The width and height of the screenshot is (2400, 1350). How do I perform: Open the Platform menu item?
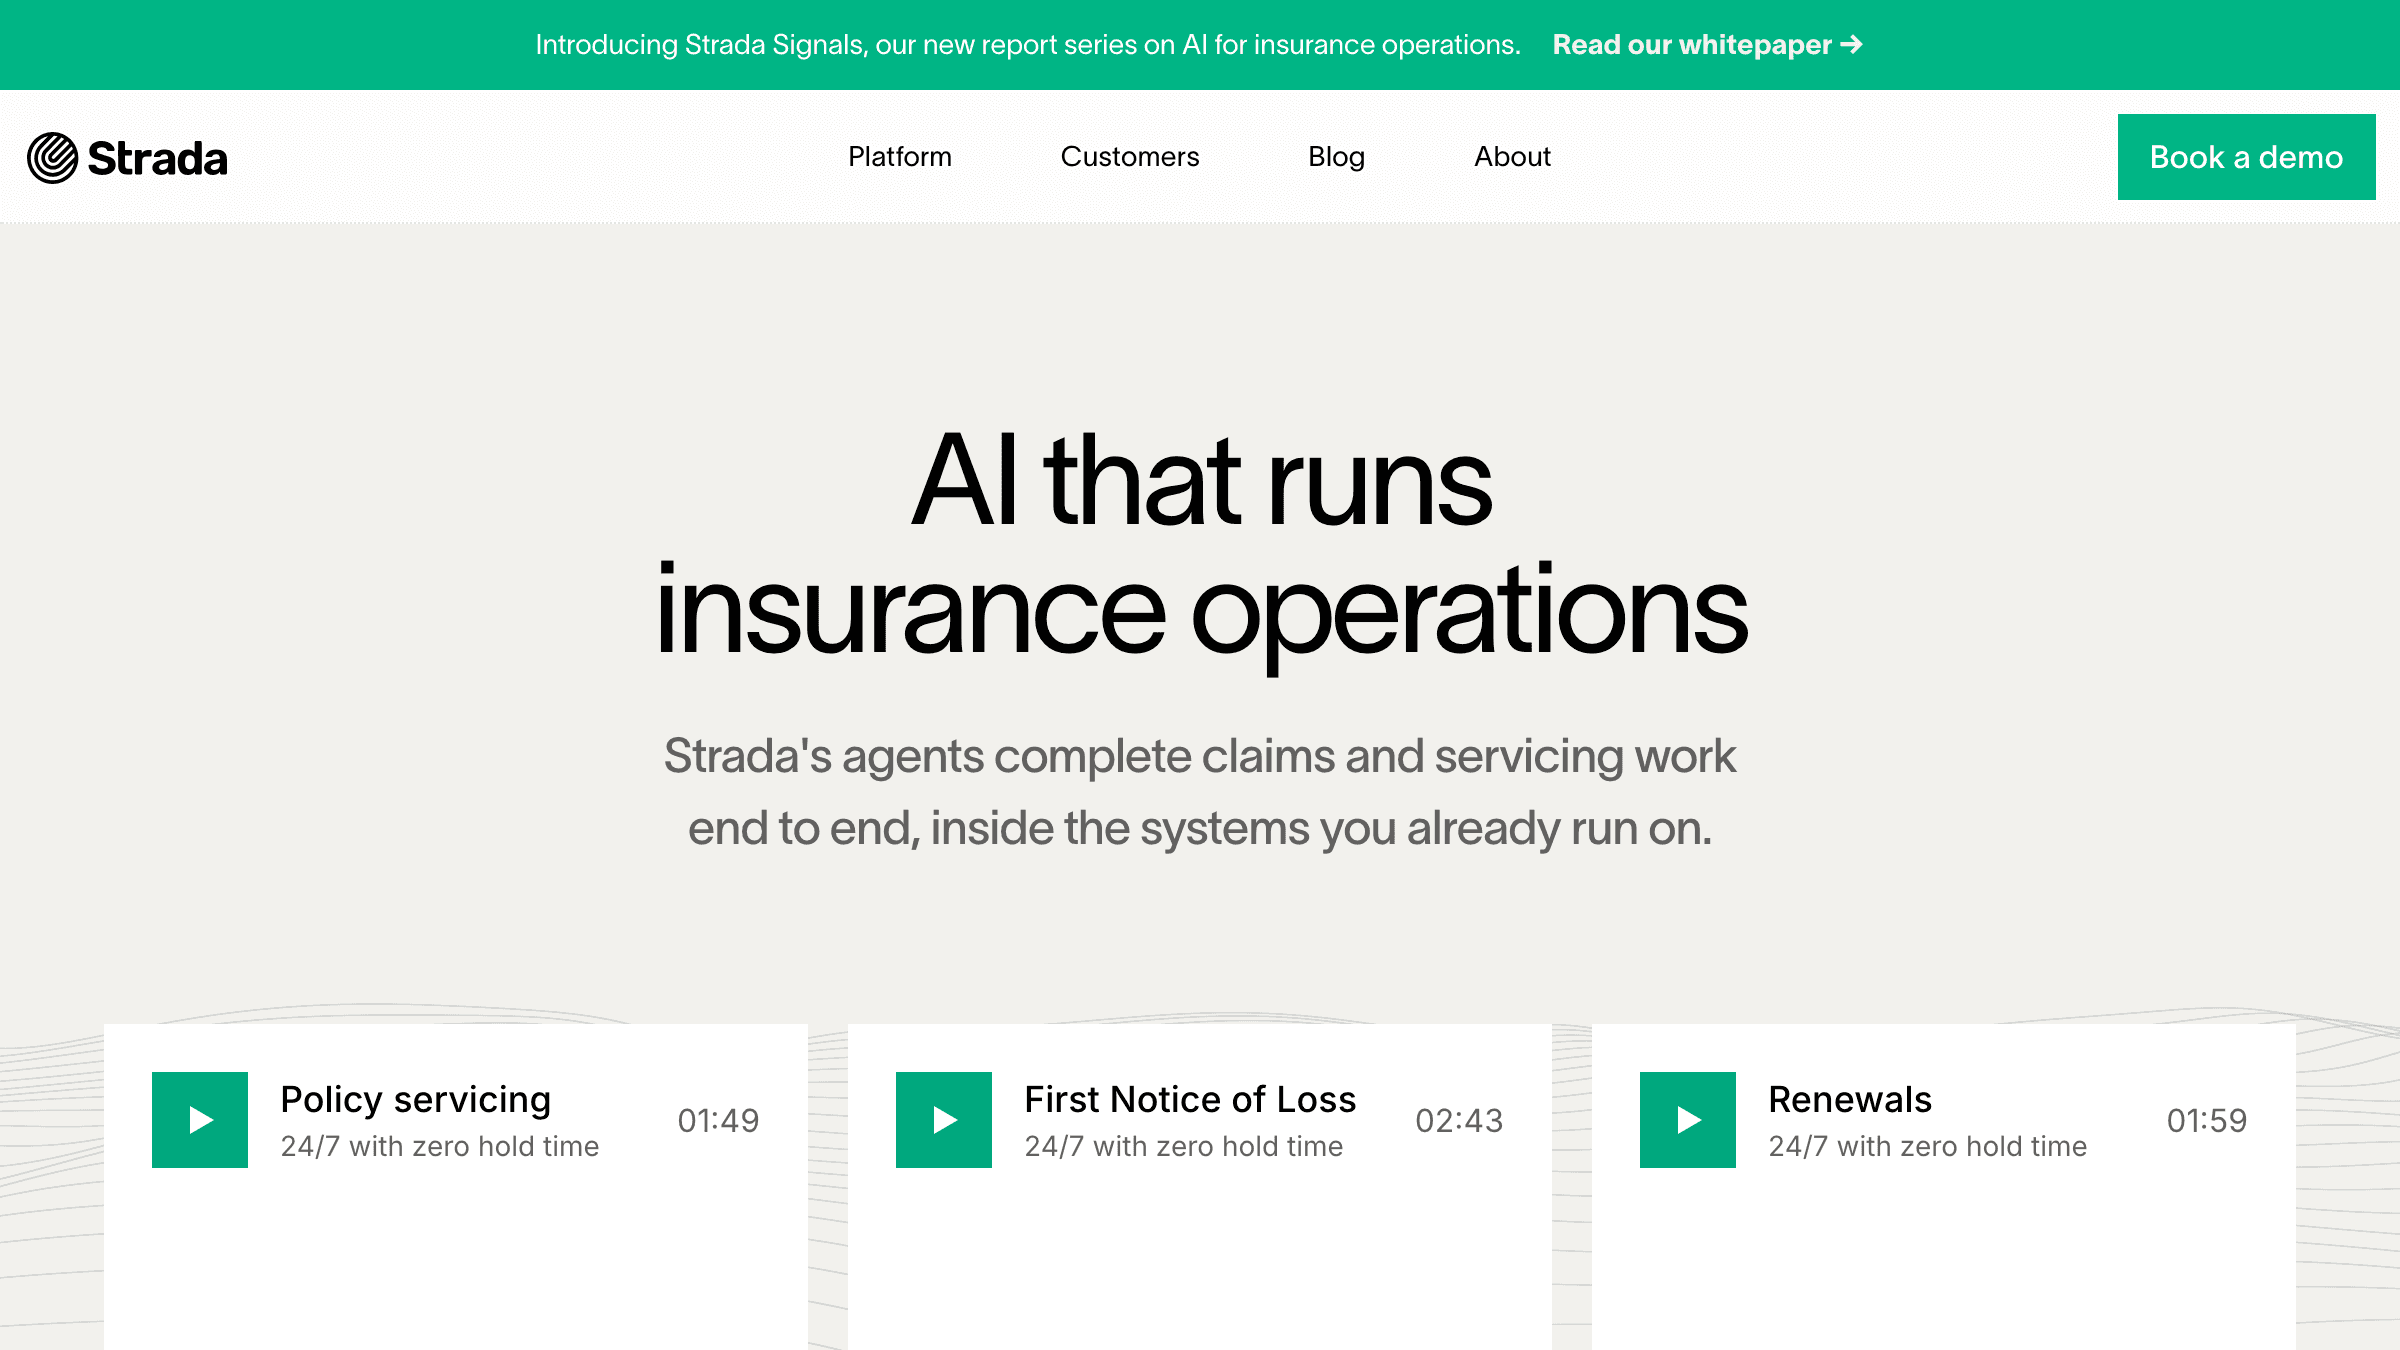click(900, 157)
